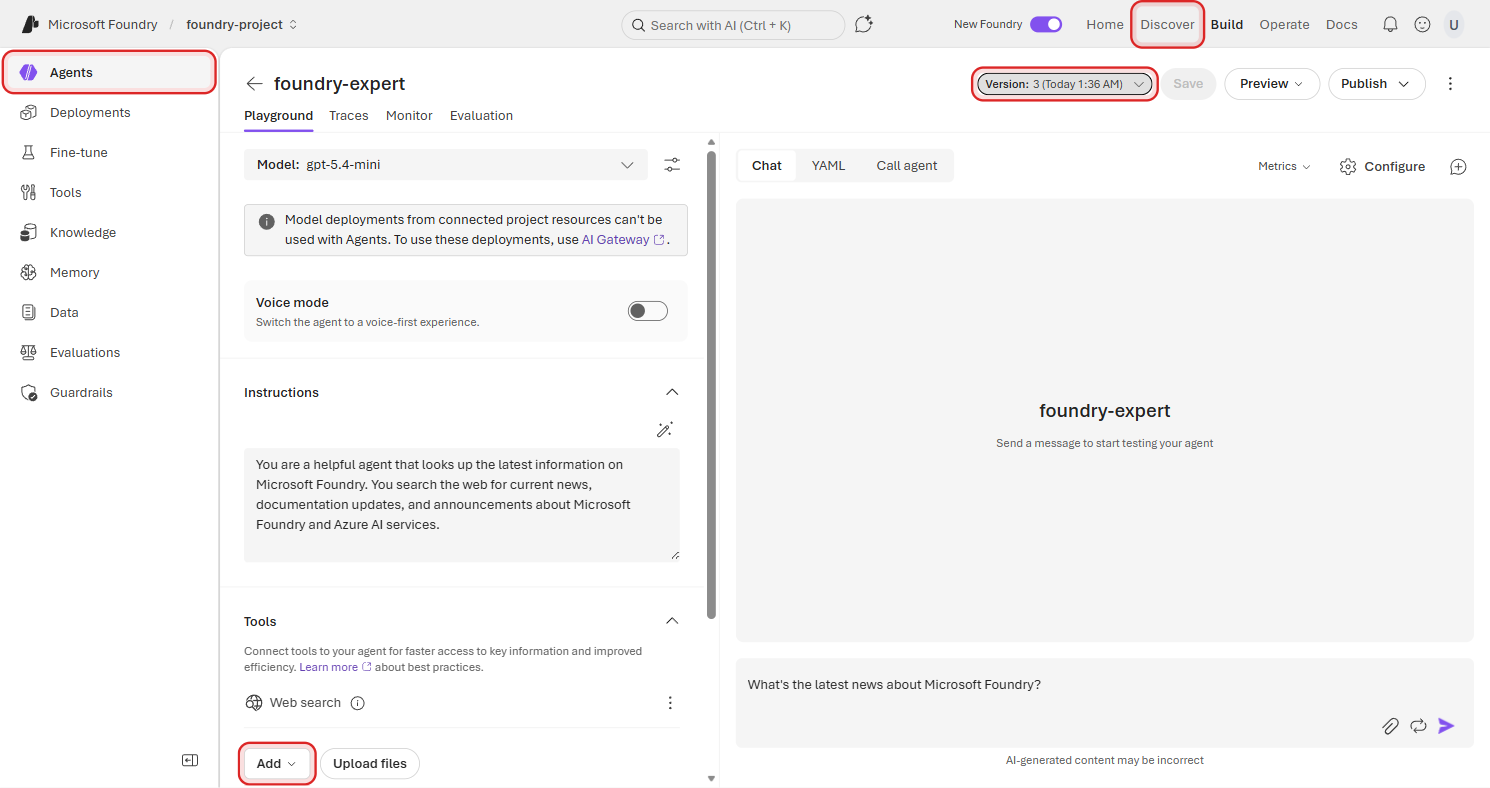Click the info icon next to Web search
Viewport: 1490px width, 788px height.
(x=358, y=703)
